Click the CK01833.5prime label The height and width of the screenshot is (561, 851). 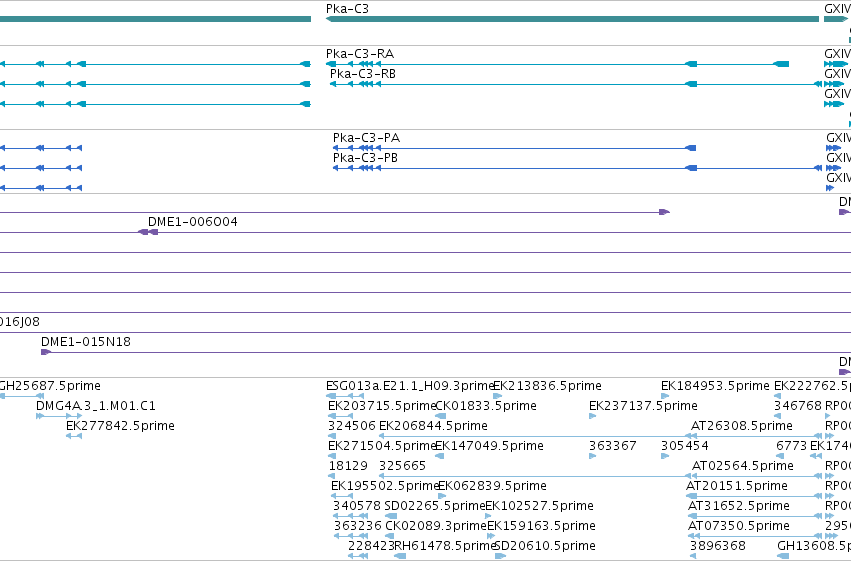point(486,406)
